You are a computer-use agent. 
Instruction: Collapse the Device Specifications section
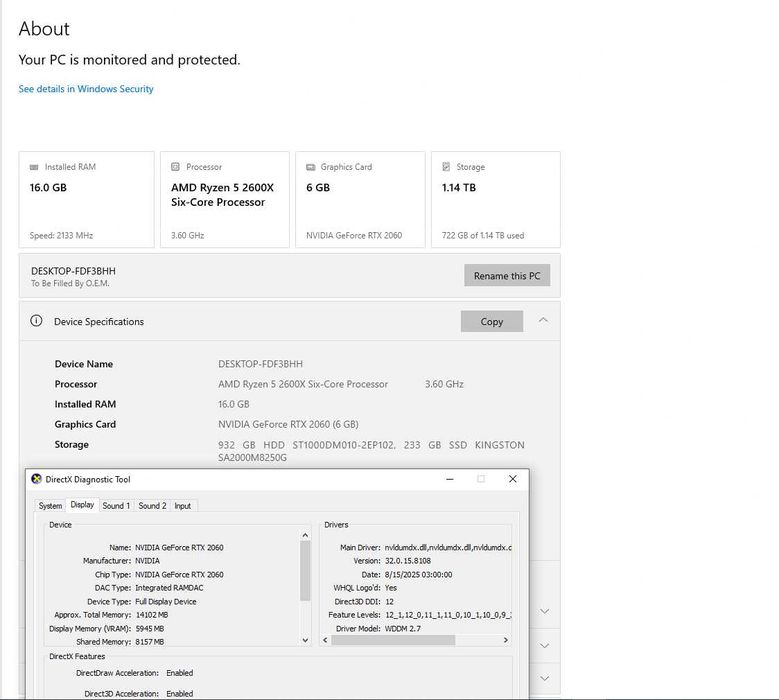544,320
